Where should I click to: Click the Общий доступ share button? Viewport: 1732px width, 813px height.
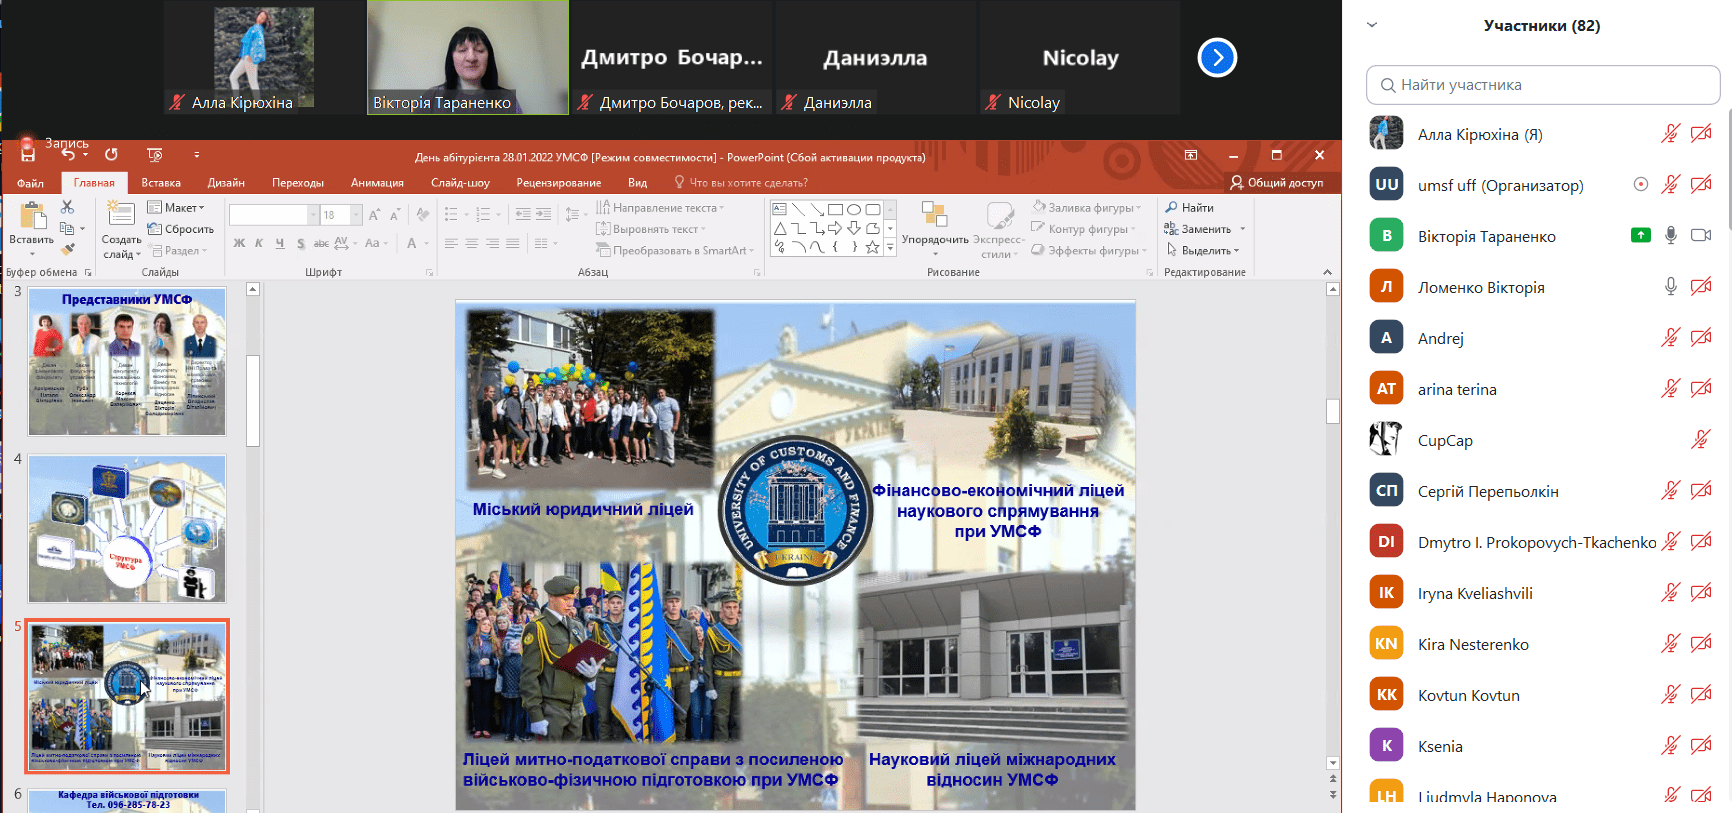tap(1277, 183)
